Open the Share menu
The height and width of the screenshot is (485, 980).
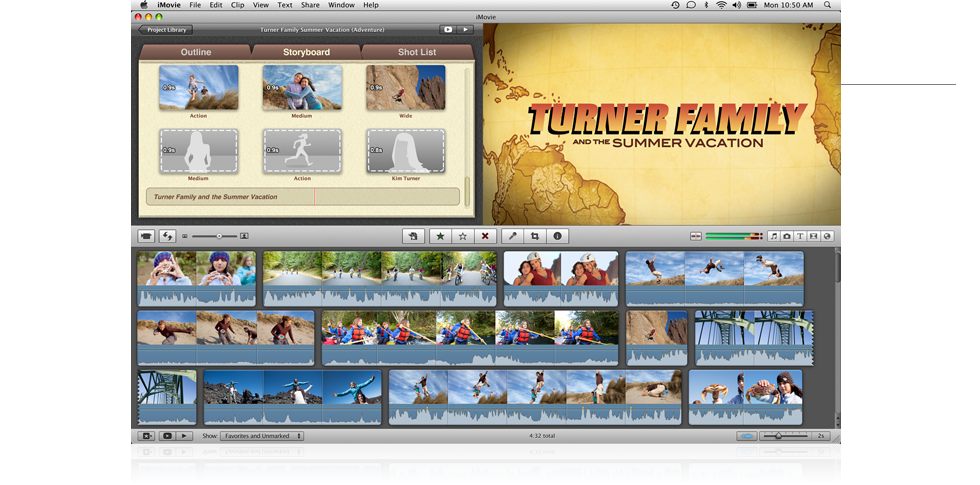(x=311, y=5)
